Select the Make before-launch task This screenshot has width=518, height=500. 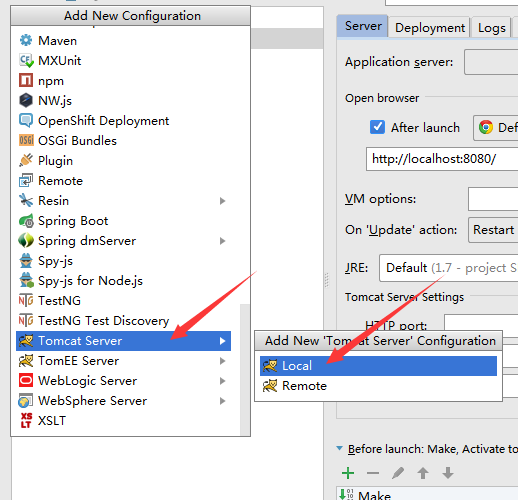click(x=427, y=494)
